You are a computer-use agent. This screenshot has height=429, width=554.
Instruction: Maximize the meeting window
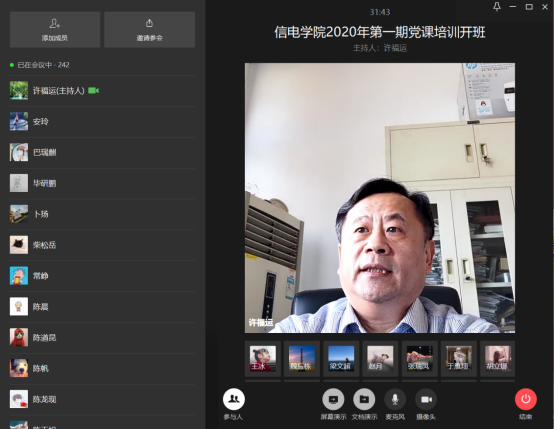tap(529, 7)
